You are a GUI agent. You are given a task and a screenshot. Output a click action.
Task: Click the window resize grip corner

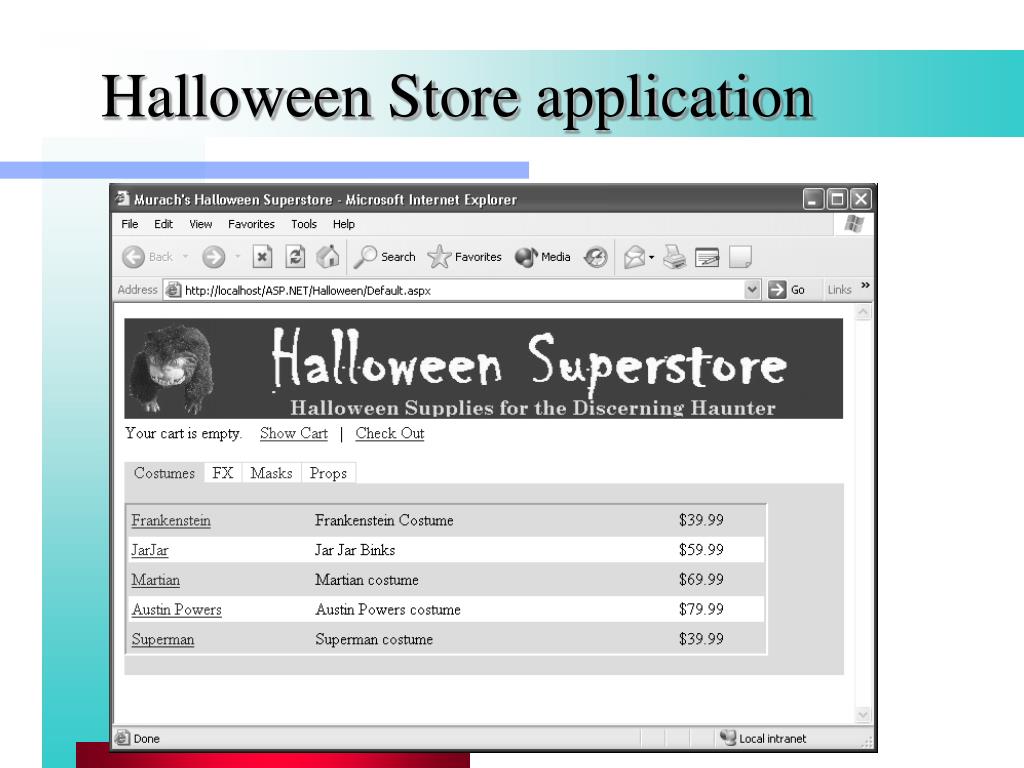click(867, 742)
